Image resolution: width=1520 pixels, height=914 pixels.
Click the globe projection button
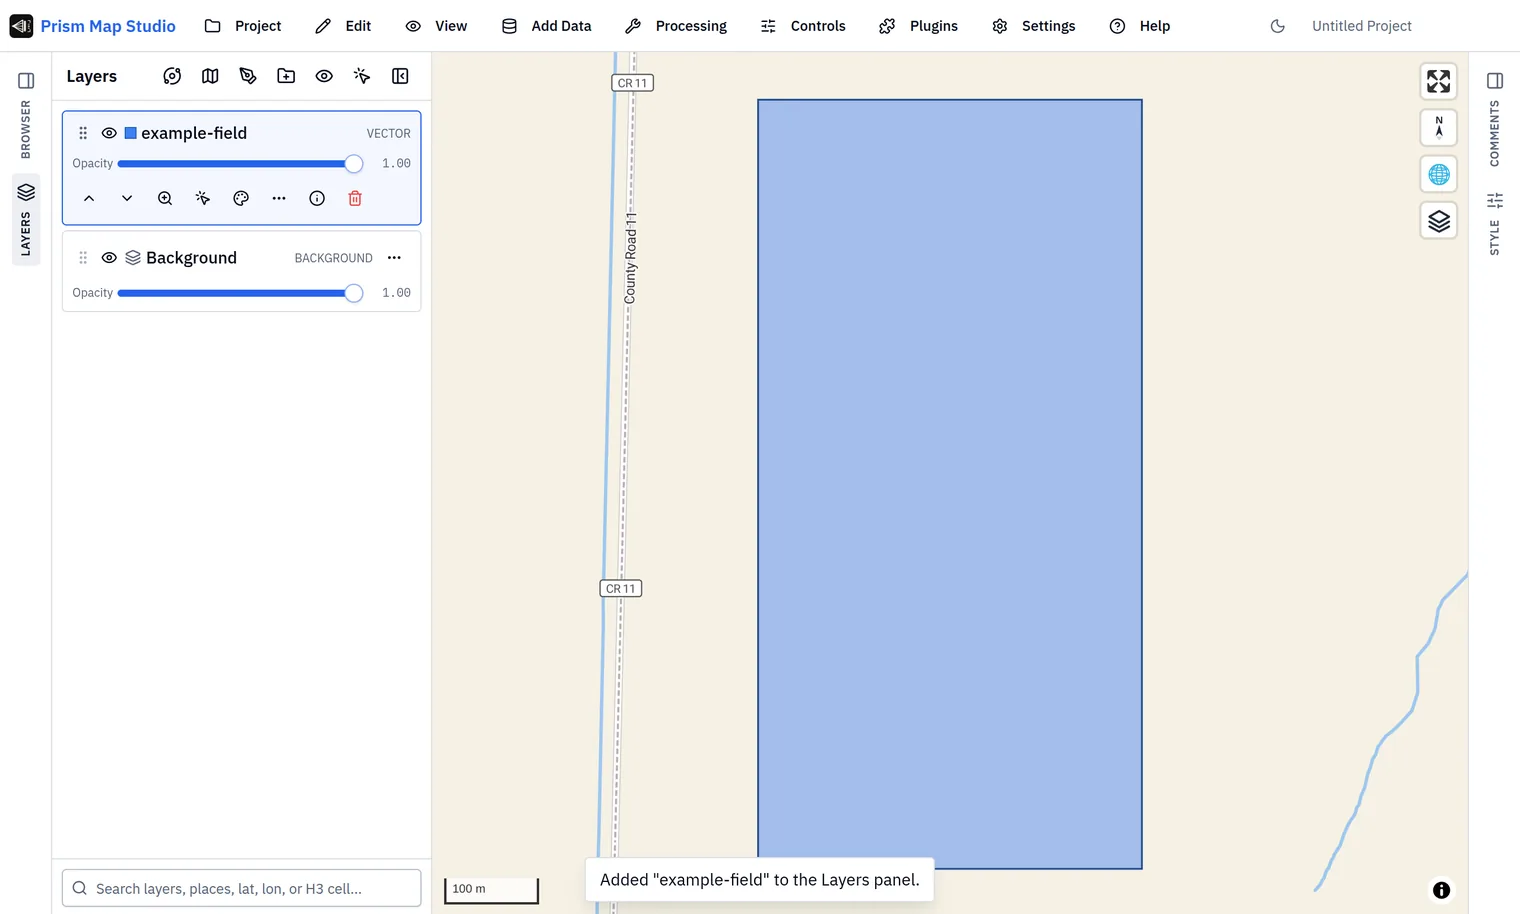1439,175
